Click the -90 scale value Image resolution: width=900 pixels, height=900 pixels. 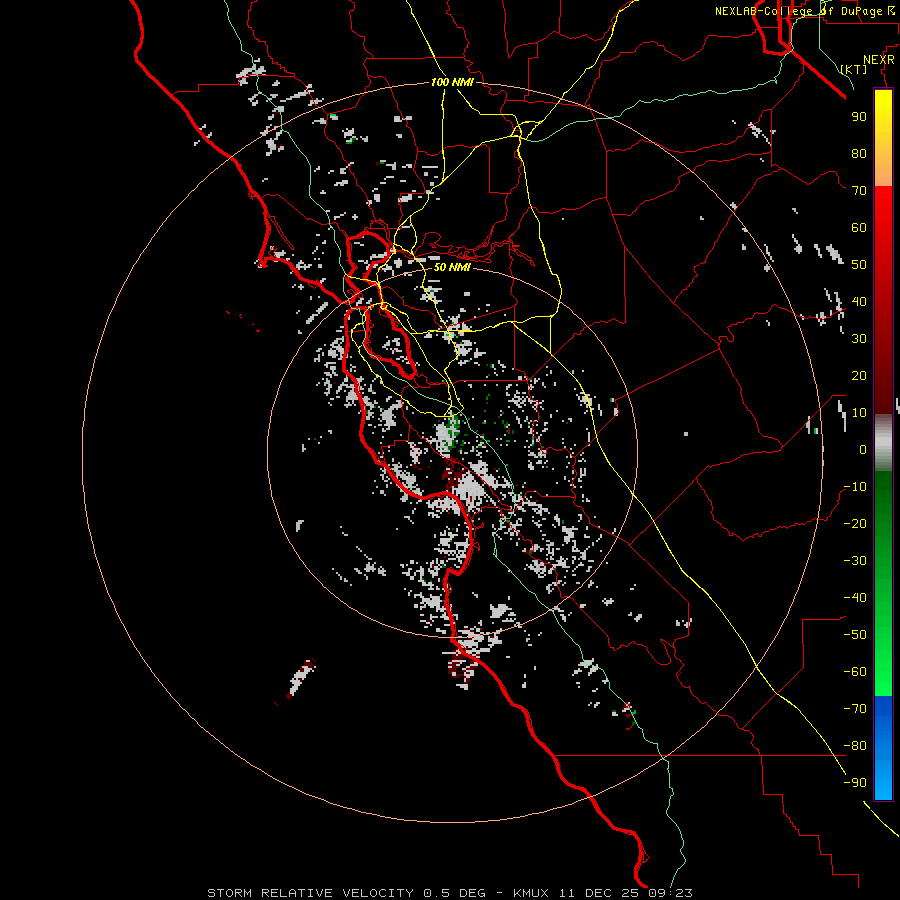pyautogui.click(x=855, y=783)
